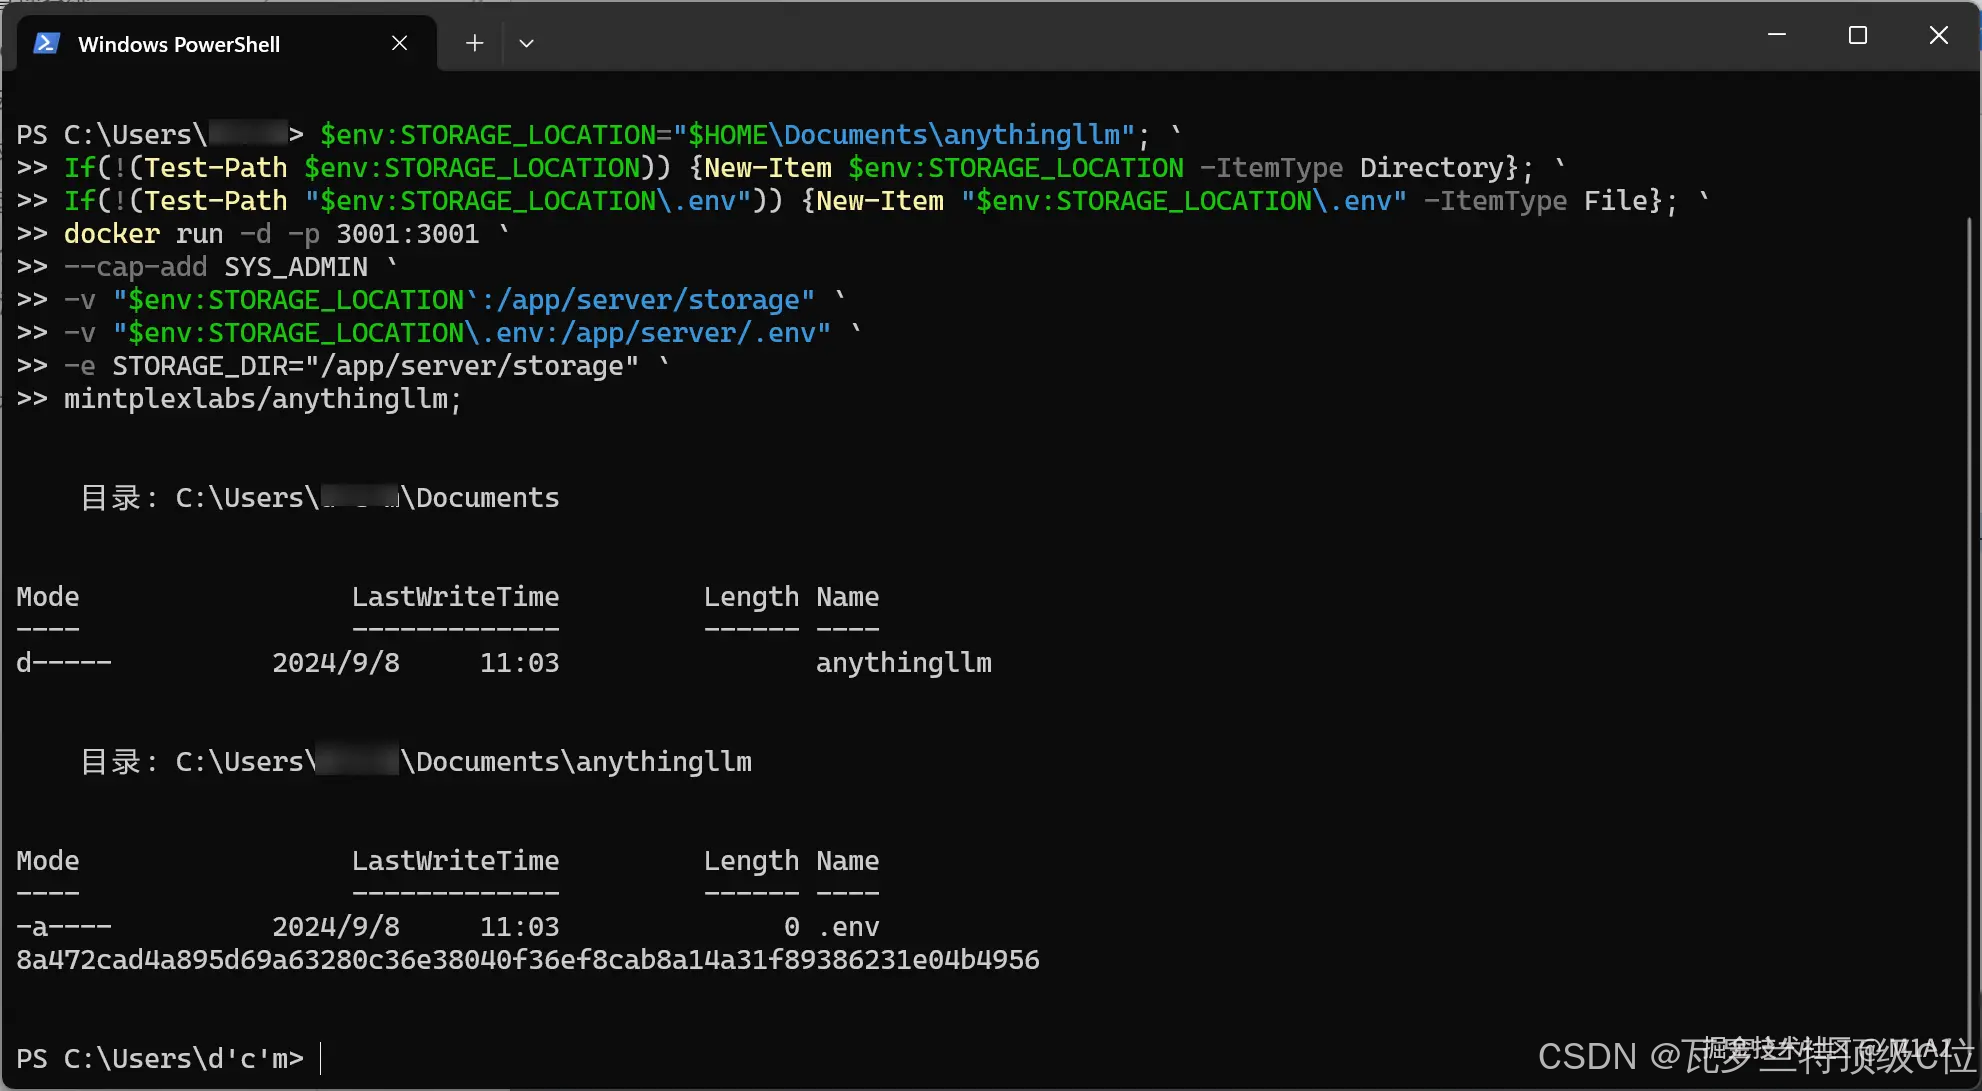1982x1091 pixels.
Task: Open a new terminal tab
Action: [x=475, y=43]
